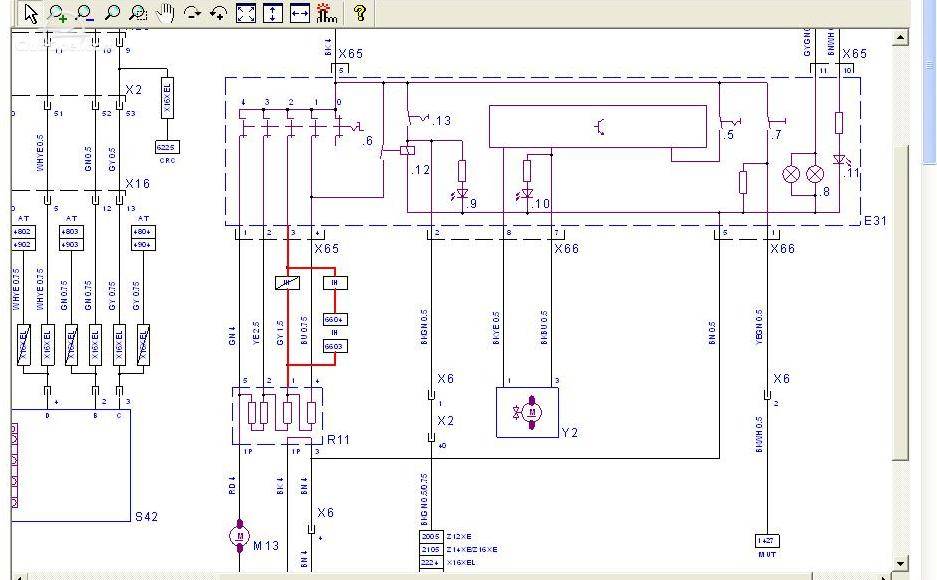The height and width of the screenshot is (580, 937).
Task: Click the E31 component label
Action: click(875, 221)
